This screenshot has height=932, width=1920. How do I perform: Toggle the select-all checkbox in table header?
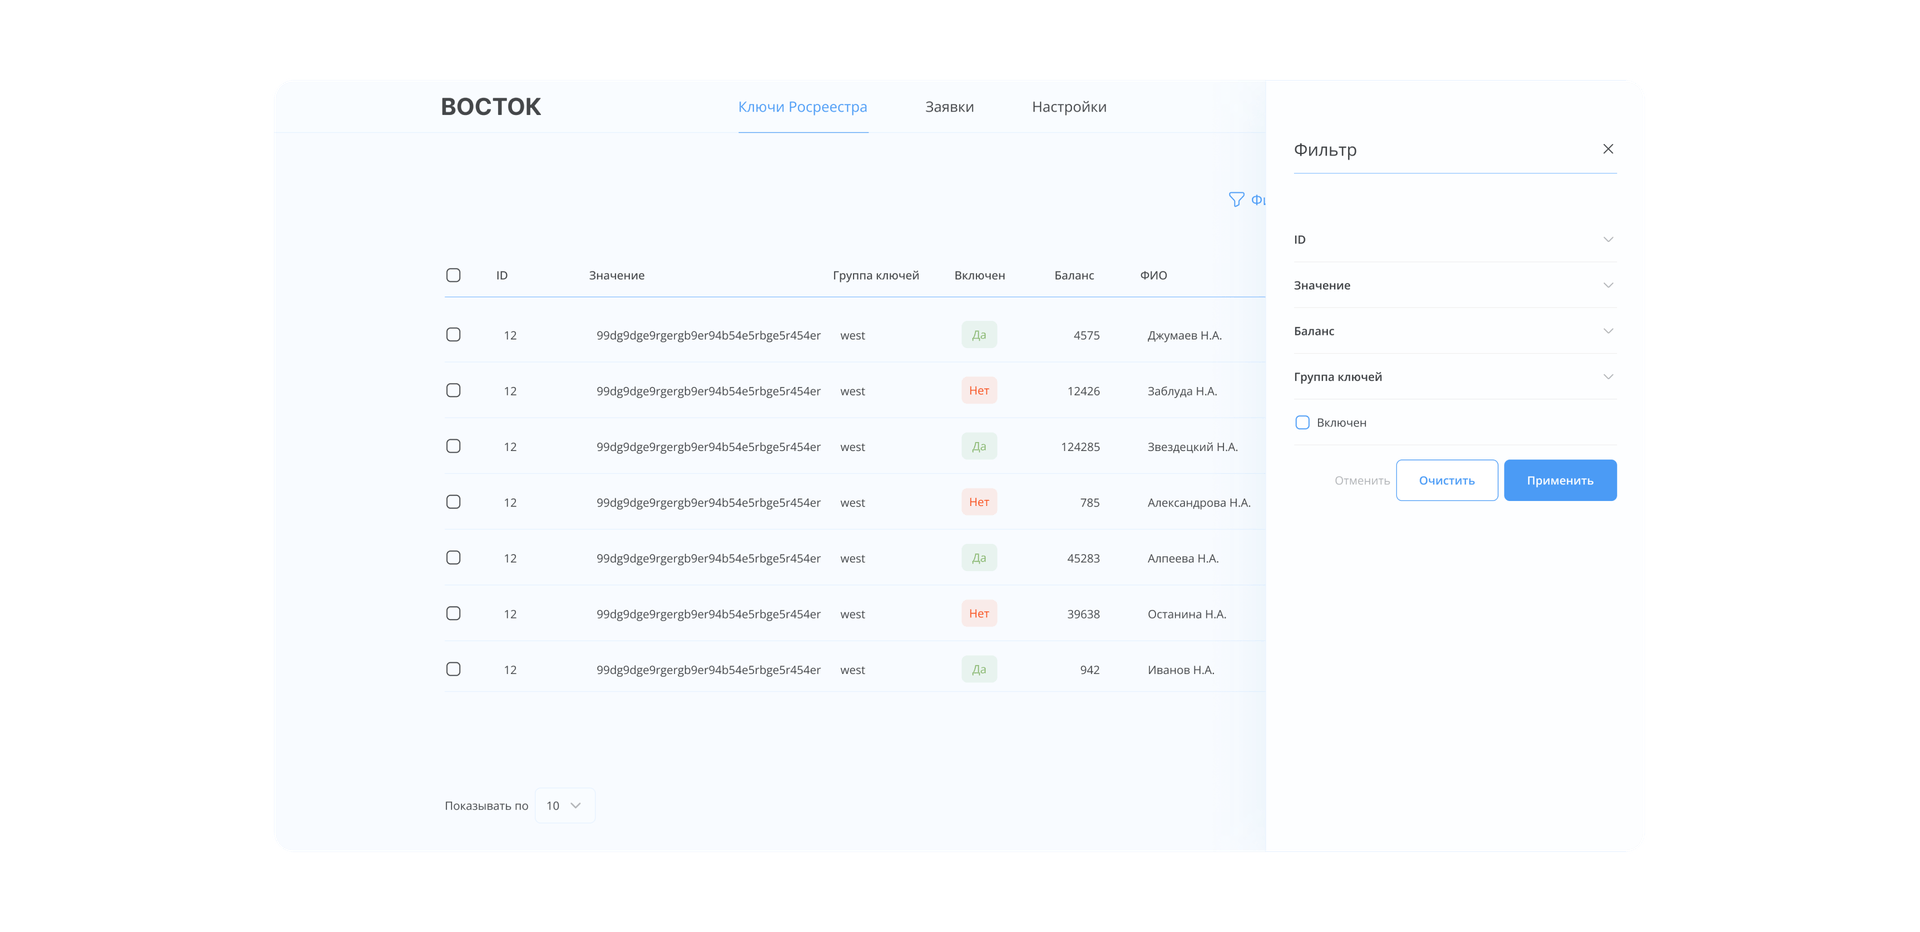tap(453, 275)
